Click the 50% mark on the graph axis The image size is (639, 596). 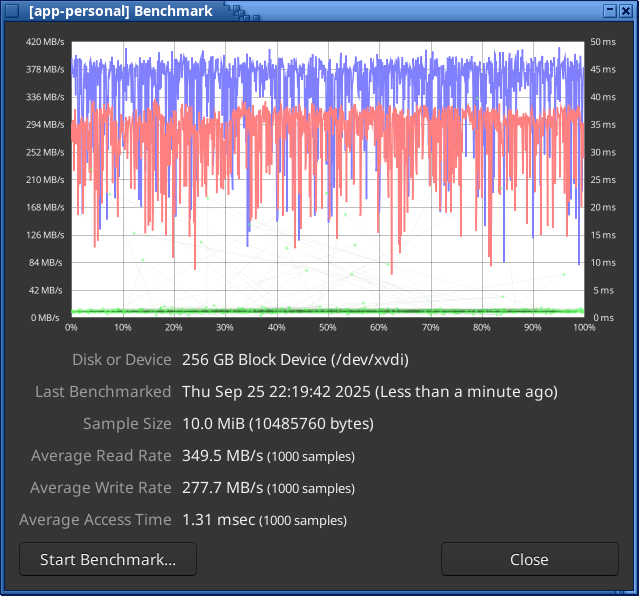(x=327, y=328)
